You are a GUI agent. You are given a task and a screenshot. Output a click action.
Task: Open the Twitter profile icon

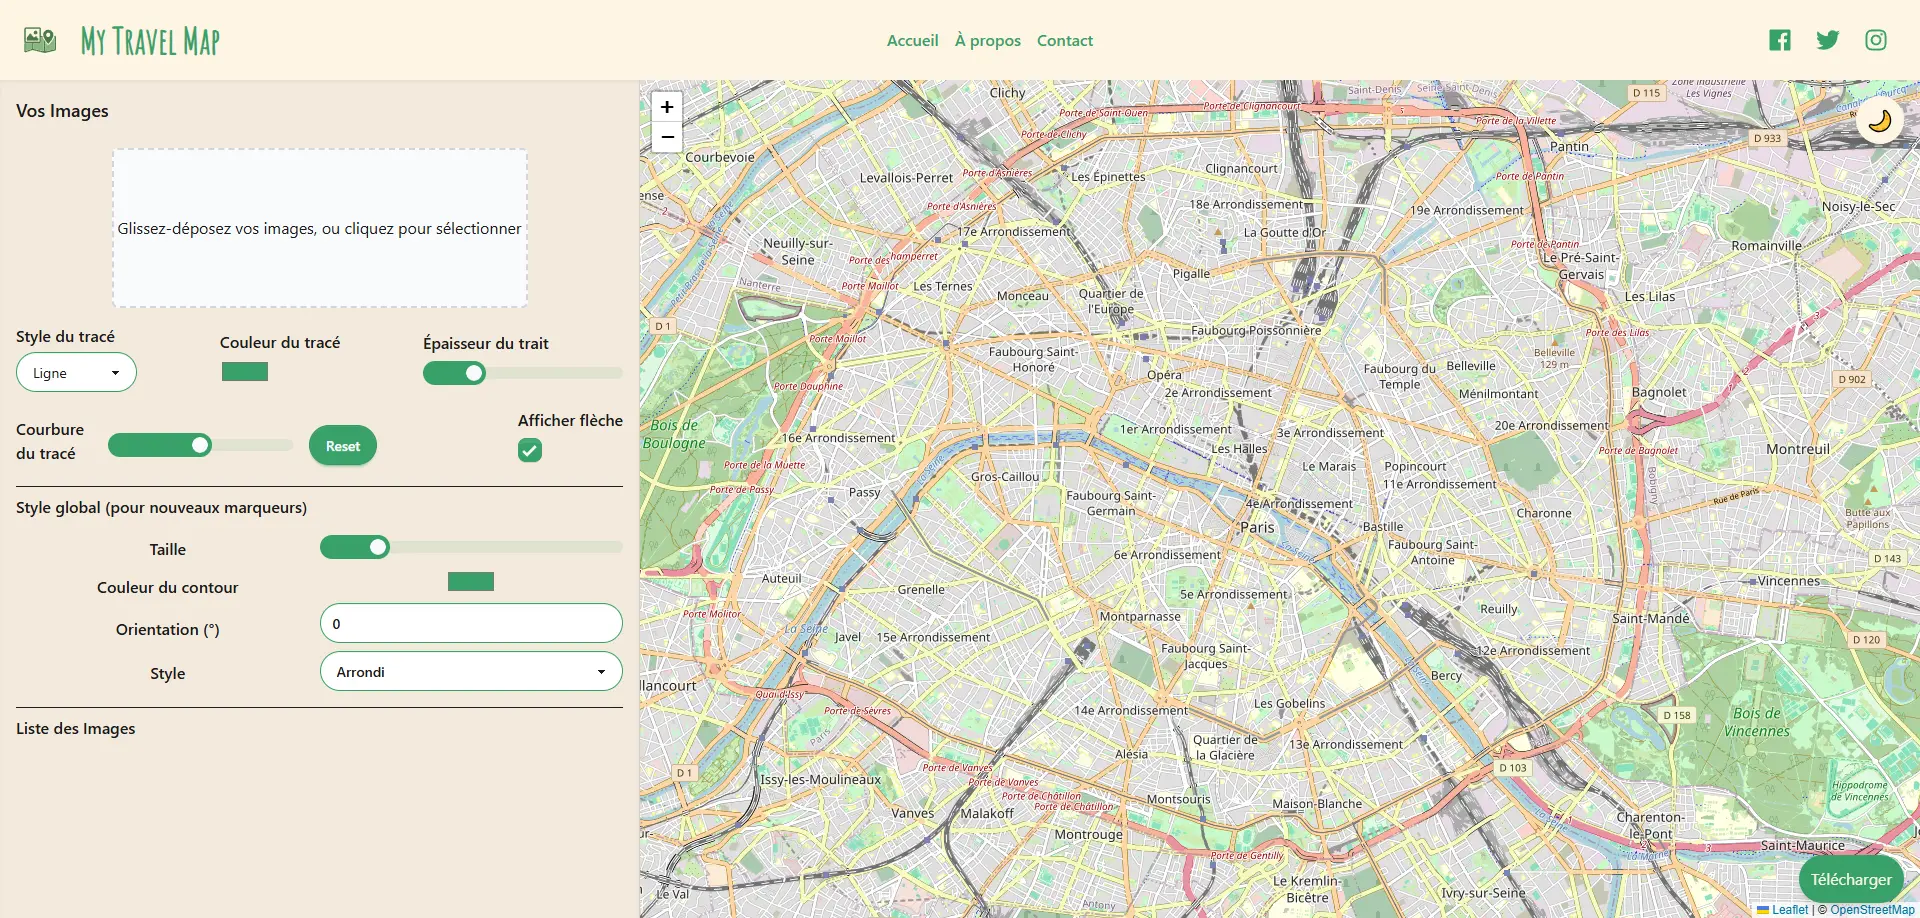point(1828,40)
